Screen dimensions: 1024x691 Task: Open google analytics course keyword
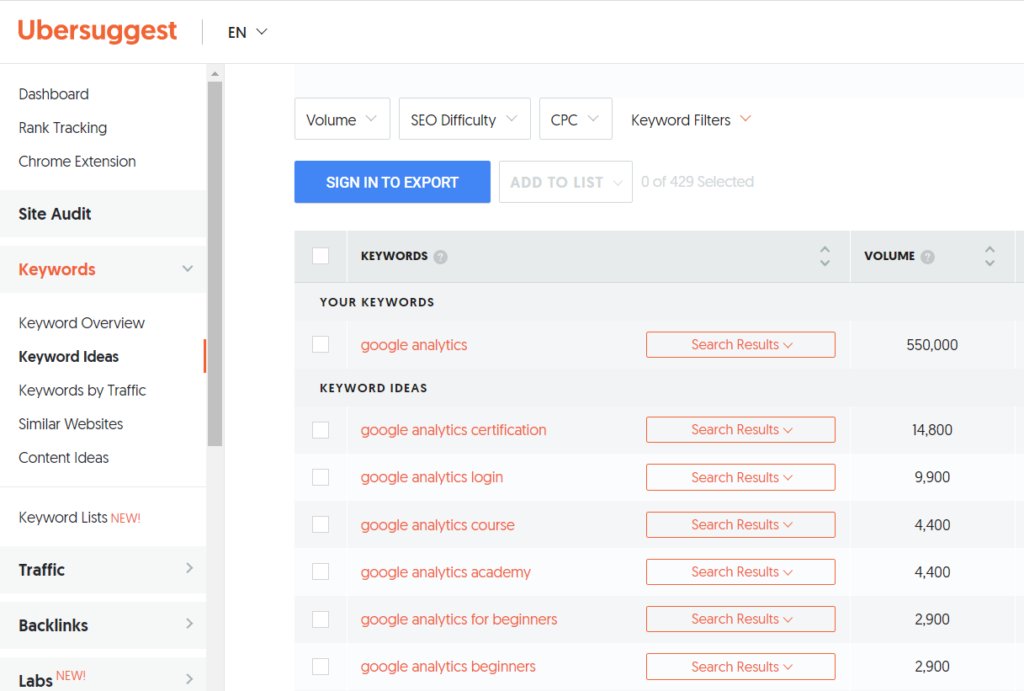coord(438,525)
